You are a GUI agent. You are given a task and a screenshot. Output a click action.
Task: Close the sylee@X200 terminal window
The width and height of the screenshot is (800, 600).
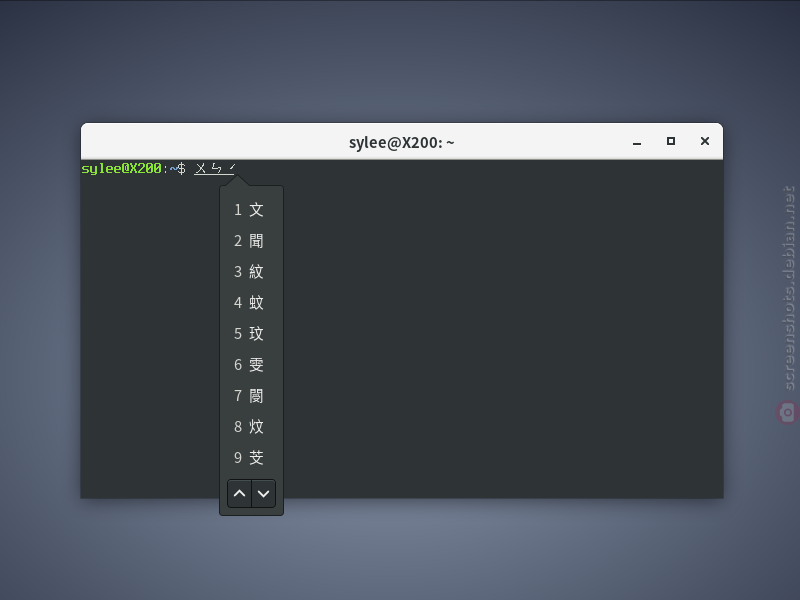(x=705, y=141)
